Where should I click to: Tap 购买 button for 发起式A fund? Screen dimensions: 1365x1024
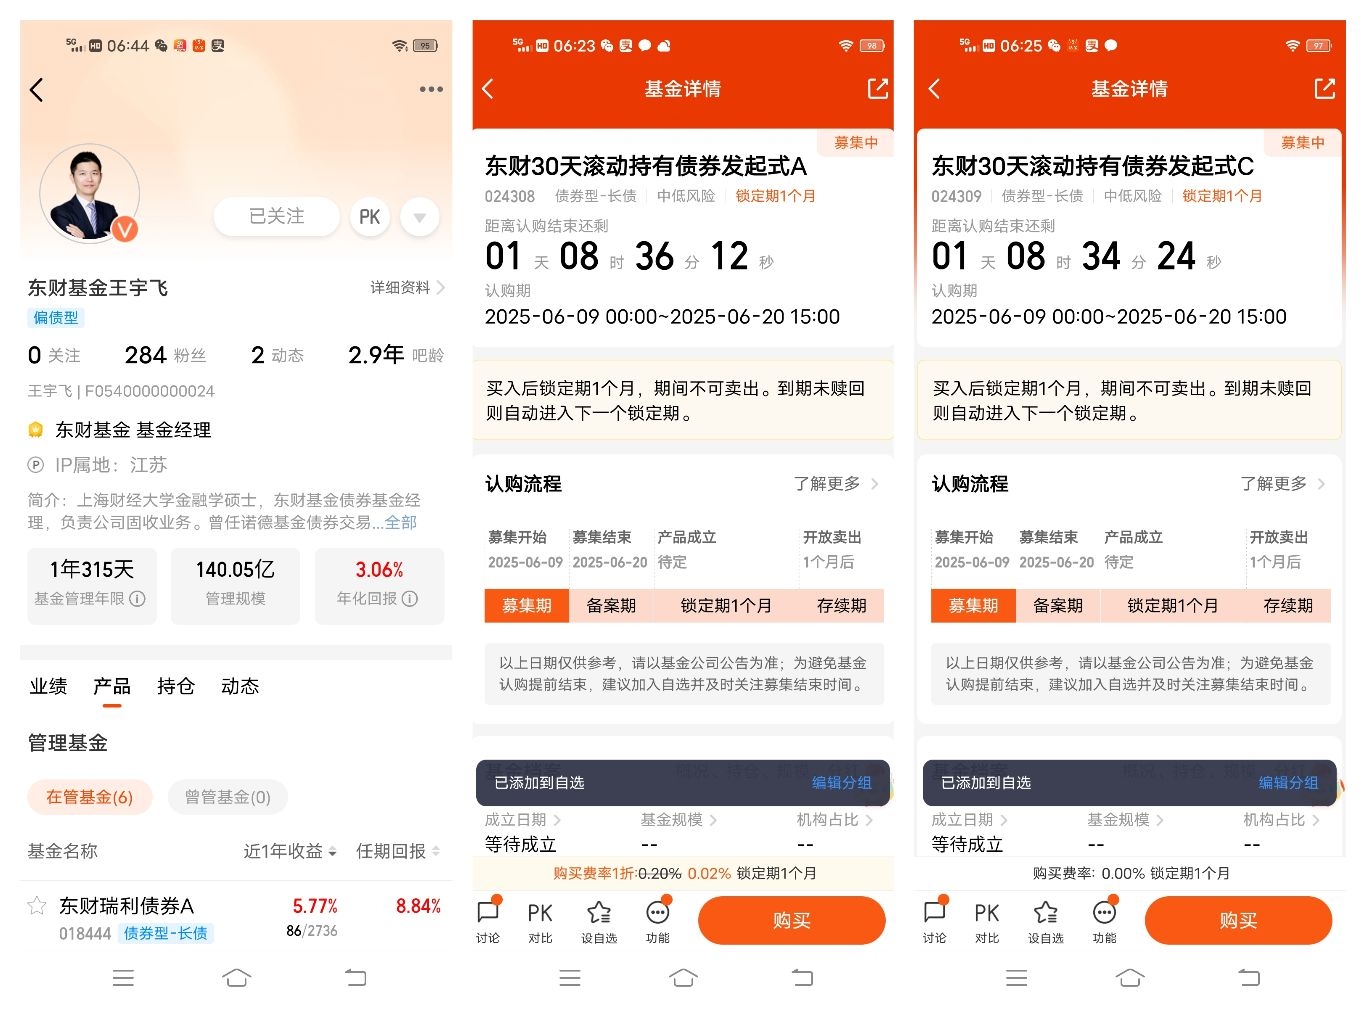pyautogui.click(x=792, y=921)
